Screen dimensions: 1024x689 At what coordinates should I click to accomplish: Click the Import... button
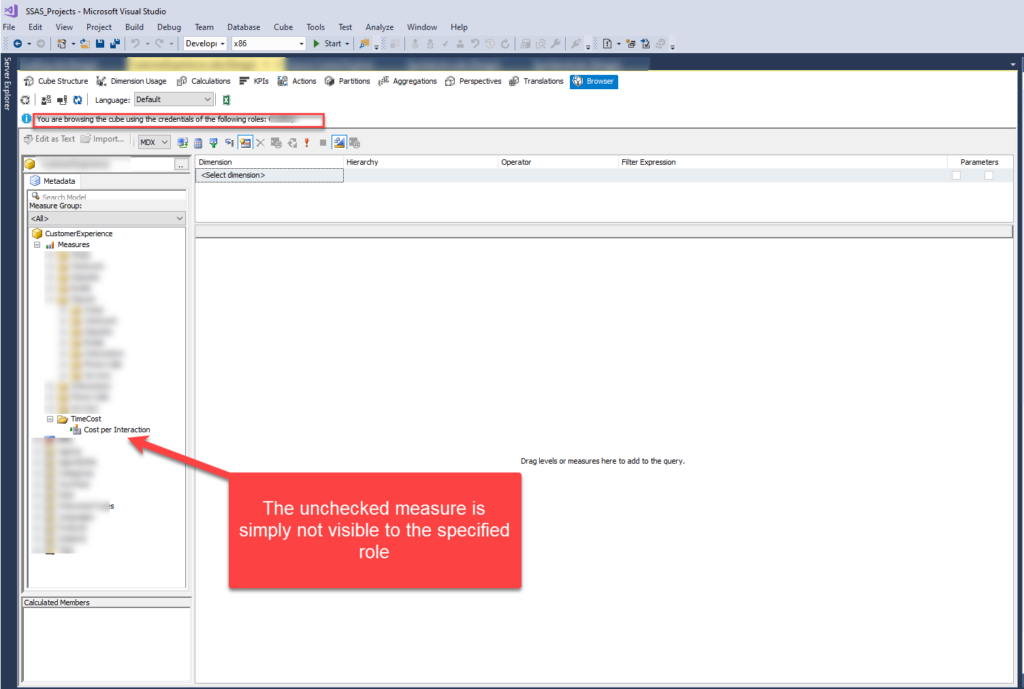coord(103,139)
